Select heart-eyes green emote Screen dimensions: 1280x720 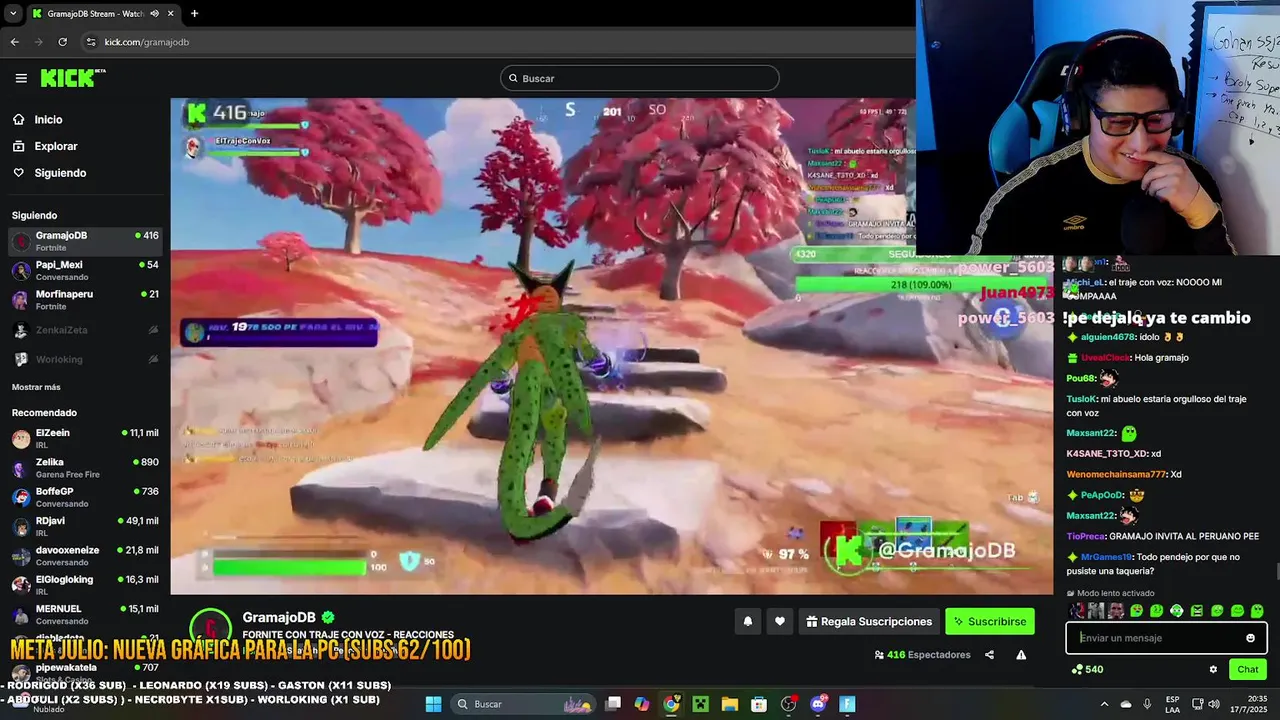pyautogui.click(x=1137, y=610)
